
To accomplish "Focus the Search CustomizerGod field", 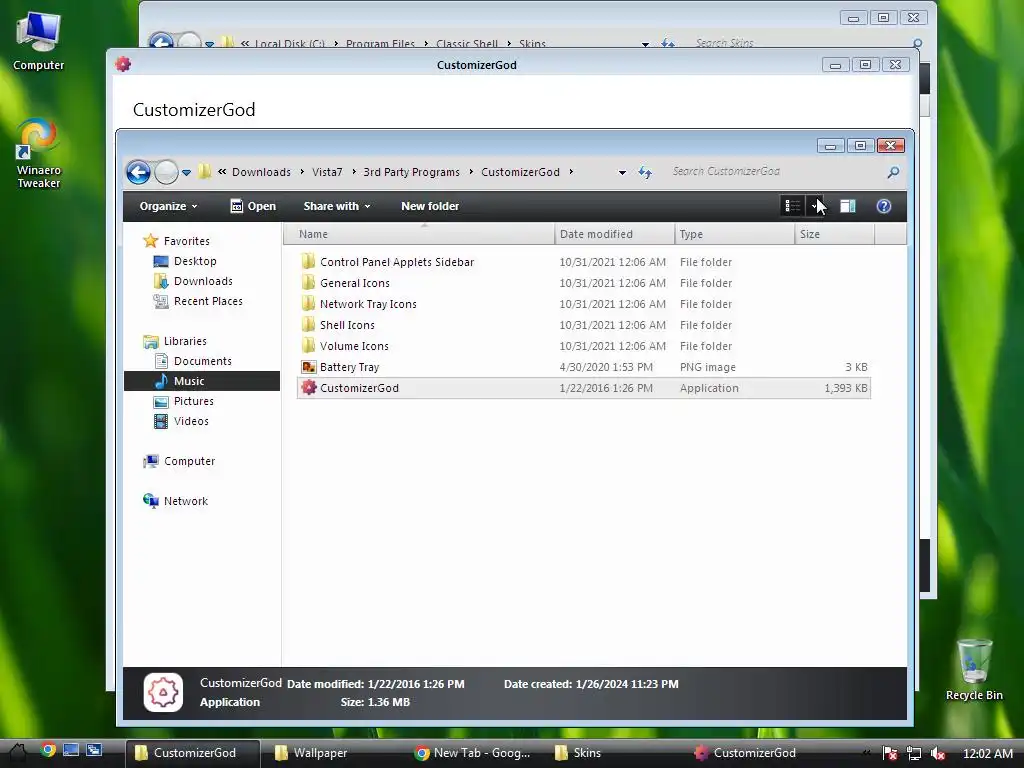I will click(777, 171).
